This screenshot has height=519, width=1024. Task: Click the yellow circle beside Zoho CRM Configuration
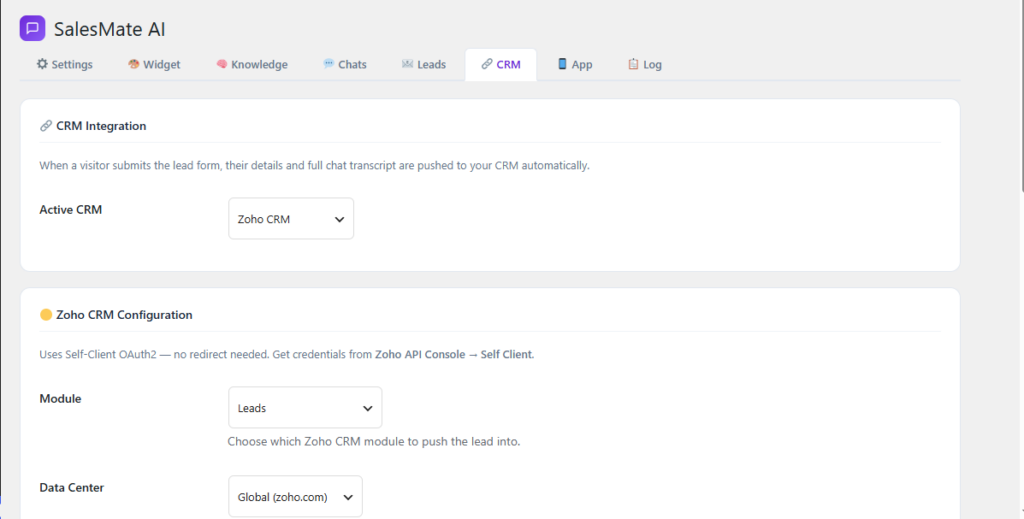pyautogui.click(x=46, y=315)
